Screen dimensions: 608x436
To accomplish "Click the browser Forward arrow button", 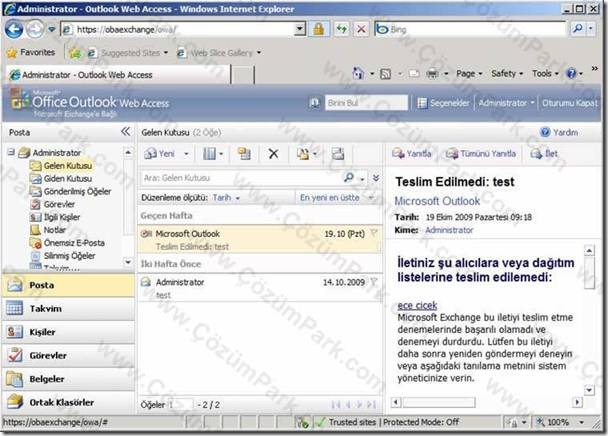I will pyautogui.click(x=35, y=29).
